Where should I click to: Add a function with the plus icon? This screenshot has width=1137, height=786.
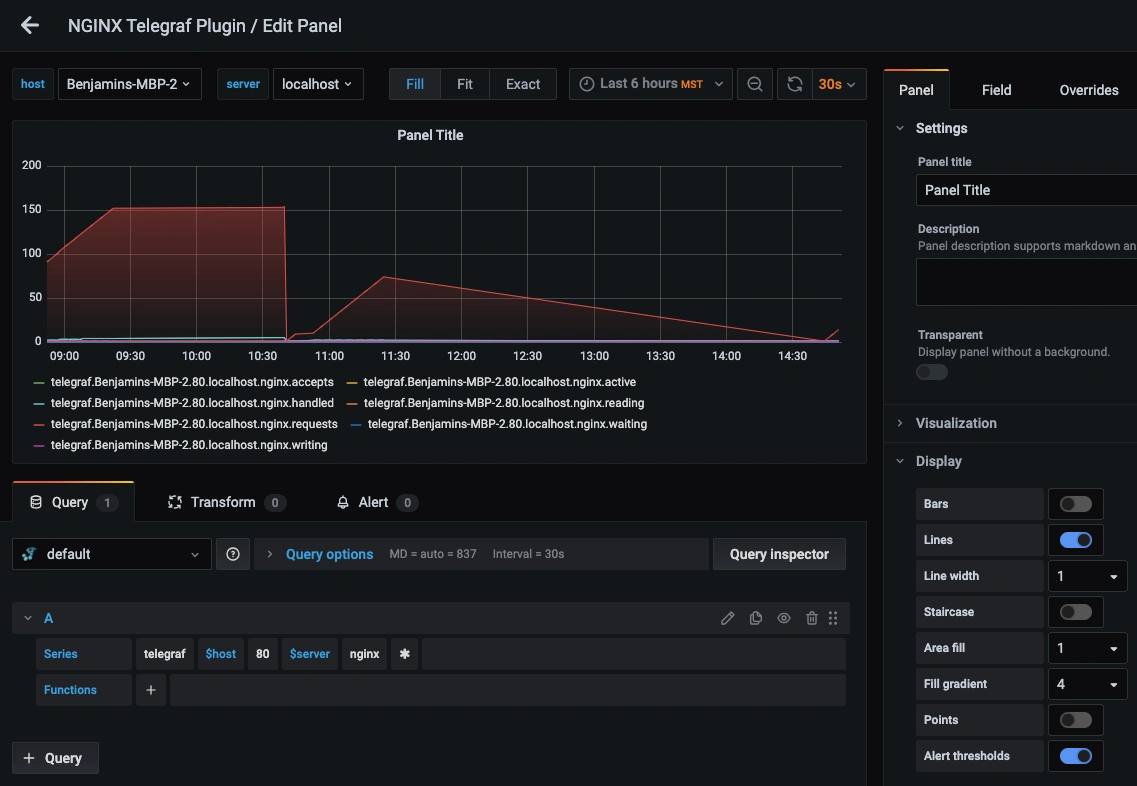151,690
